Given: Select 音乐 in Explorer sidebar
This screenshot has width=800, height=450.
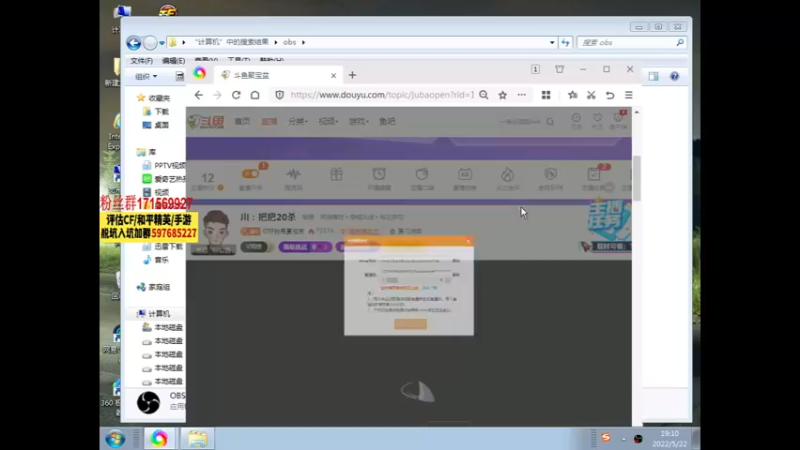Looking at the screenshot, I should (156, 260).
